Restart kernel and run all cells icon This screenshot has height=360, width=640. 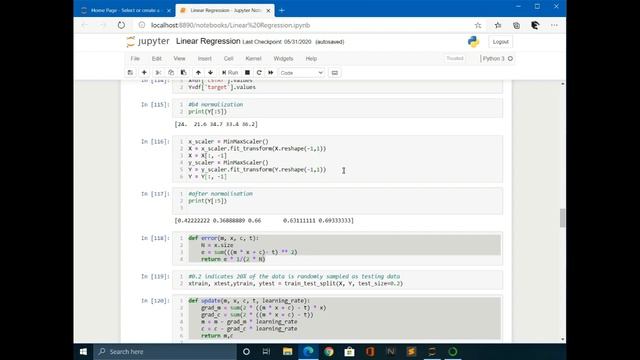(271, 73)
